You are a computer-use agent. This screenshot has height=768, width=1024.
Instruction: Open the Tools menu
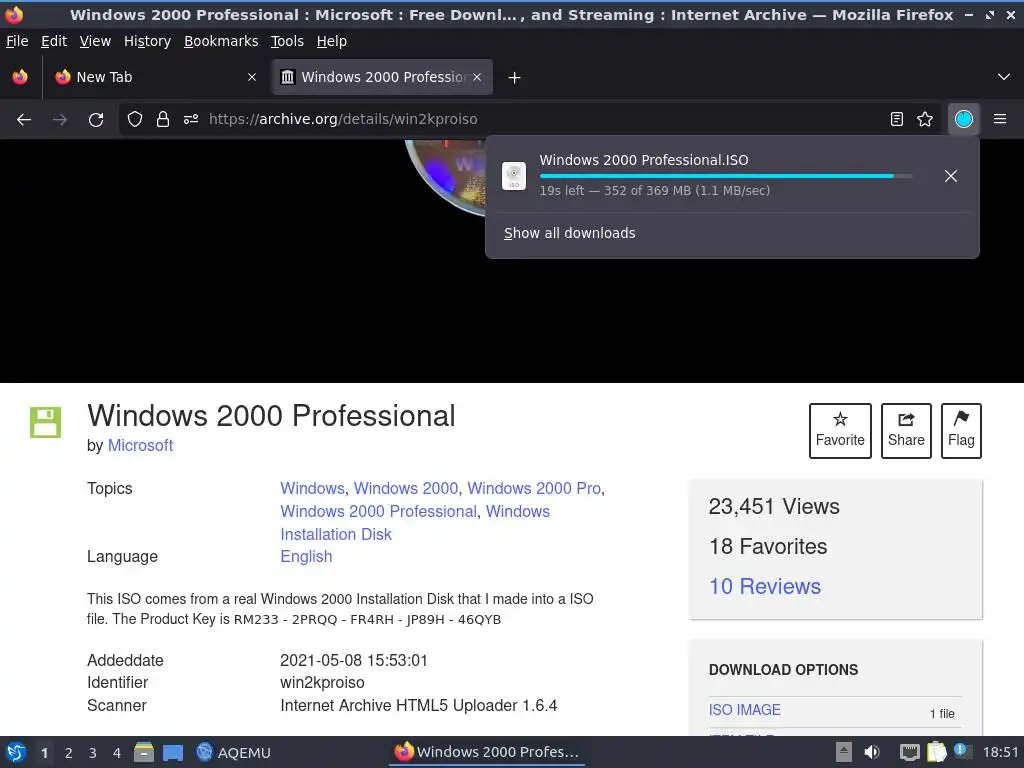[287, 41]
